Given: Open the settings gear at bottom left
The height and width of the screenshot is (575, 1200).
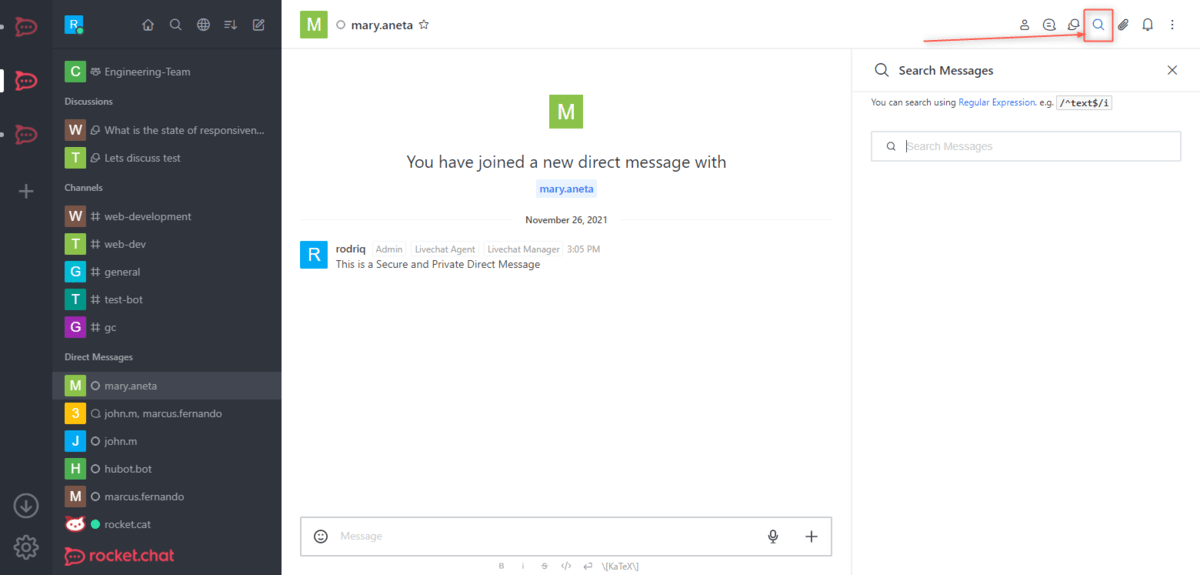Looking at the screenshot, I should pyautogui.click(x=26, y=547).
